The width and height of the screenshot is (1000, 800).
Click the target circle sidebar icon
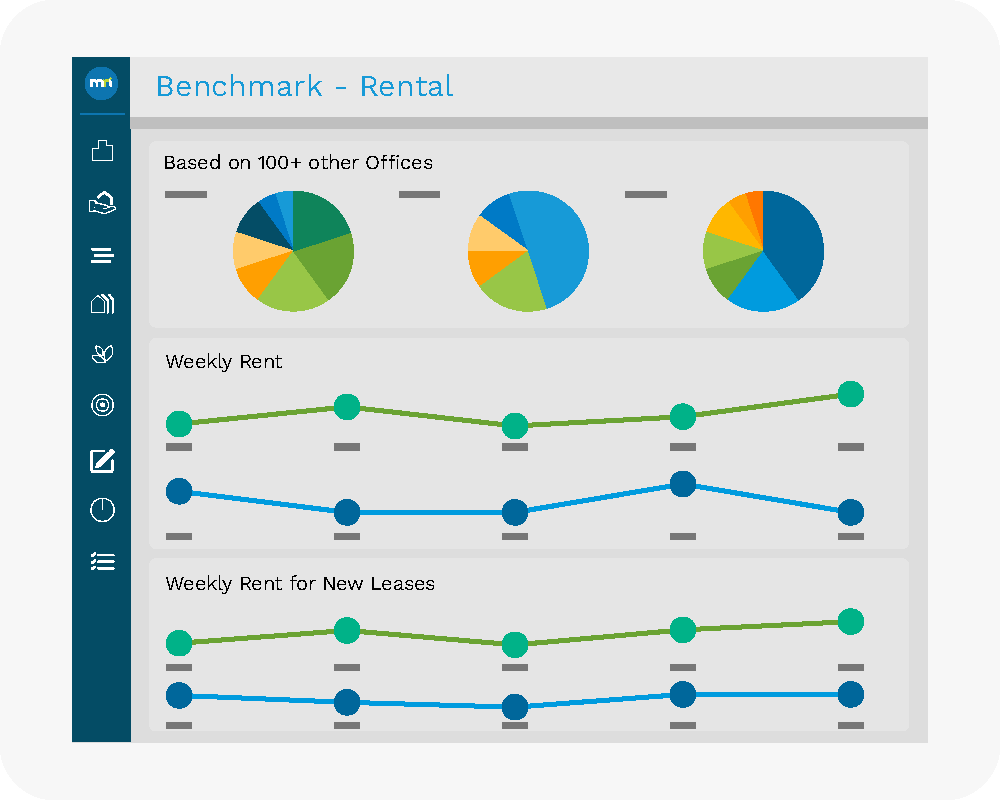pyautogui.click(x=102, y=405)
